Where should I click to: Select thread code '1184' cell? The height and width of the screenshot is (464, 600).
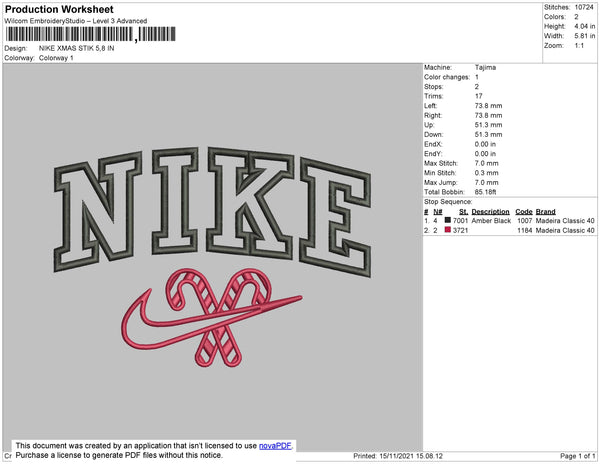(525, 230)
